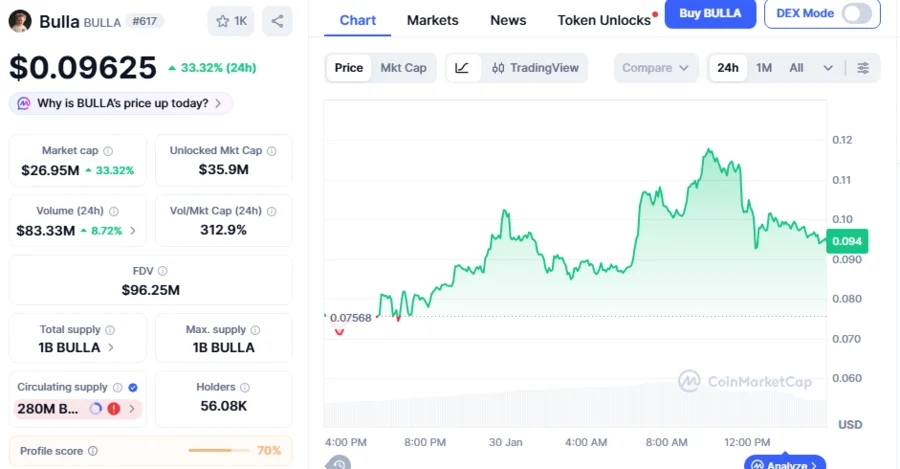Viewport: 900px width, 469px height.
Task: Click the share icon next to watchlist star
Action: point(277,21)
